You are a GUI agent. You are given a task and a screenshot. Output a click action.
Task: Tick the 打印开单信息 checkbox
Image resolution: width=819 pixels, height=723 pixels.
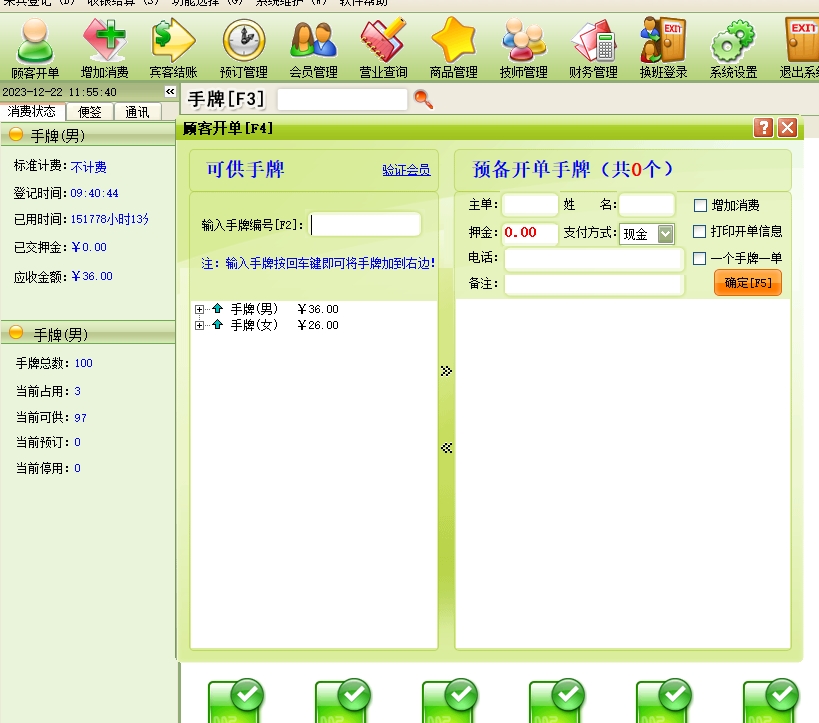(x=700, y=232)
